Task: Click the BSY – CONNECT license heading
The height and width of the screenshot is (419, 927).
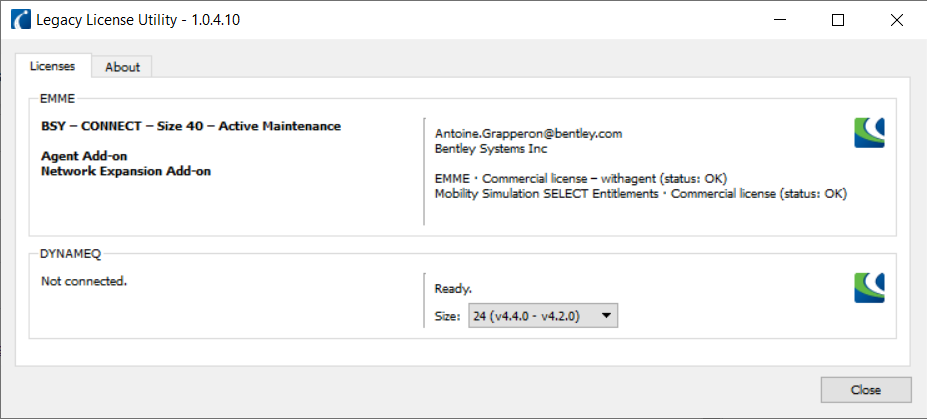Action: click(x=191, y=126)
